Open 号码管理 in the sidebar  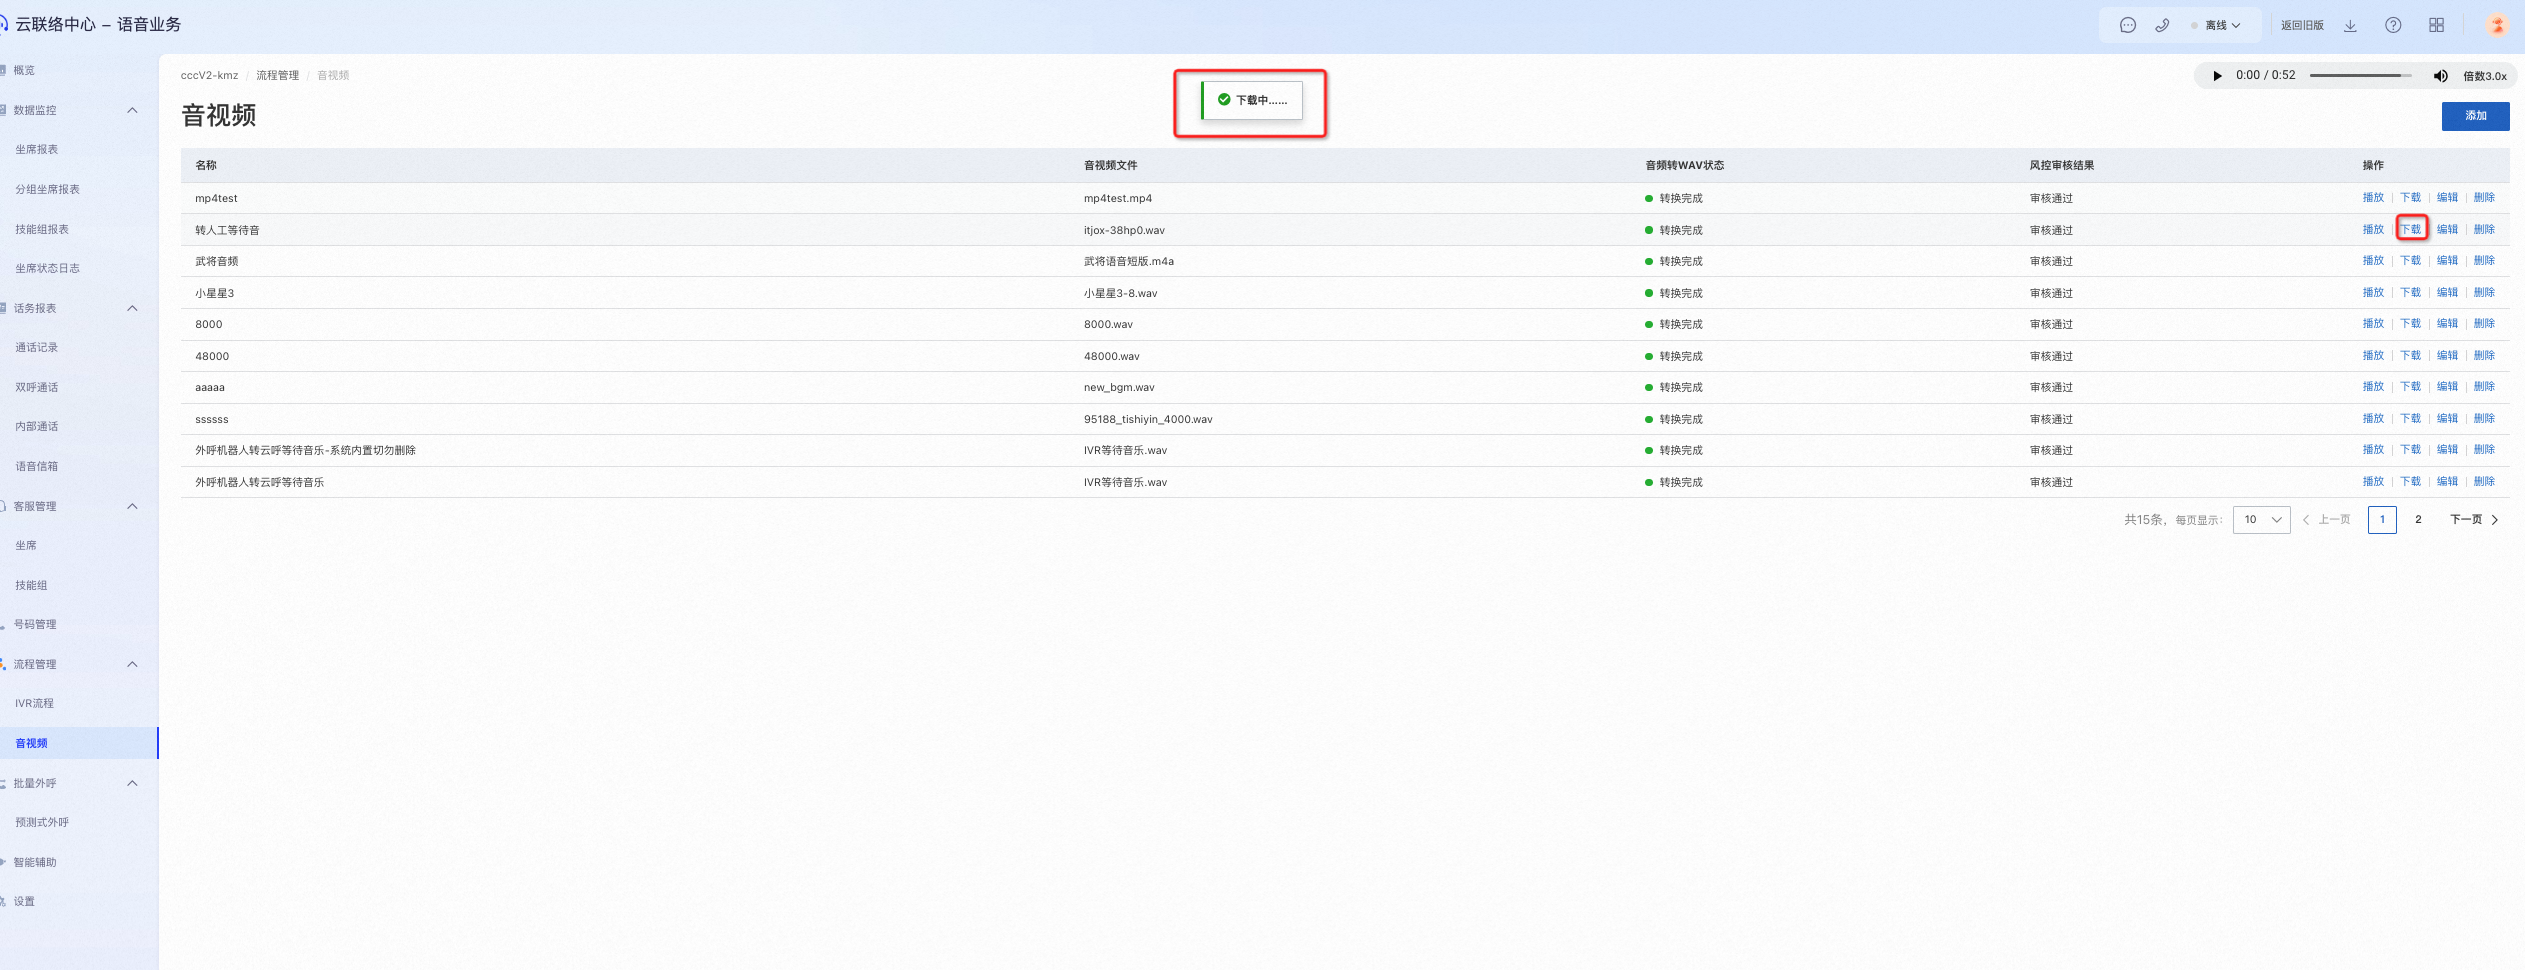(x=35, y=624)
